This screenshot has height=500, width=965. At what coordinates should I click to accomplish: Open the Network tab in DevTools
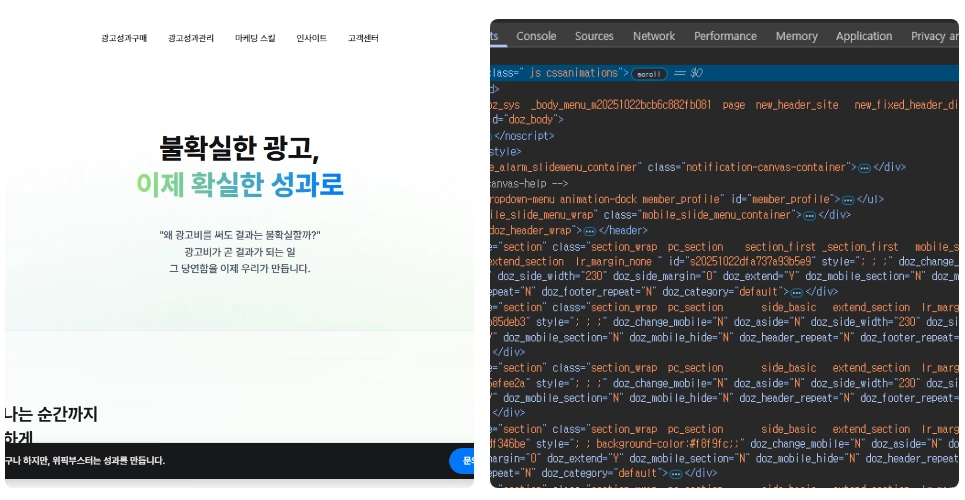coord(654,36)
